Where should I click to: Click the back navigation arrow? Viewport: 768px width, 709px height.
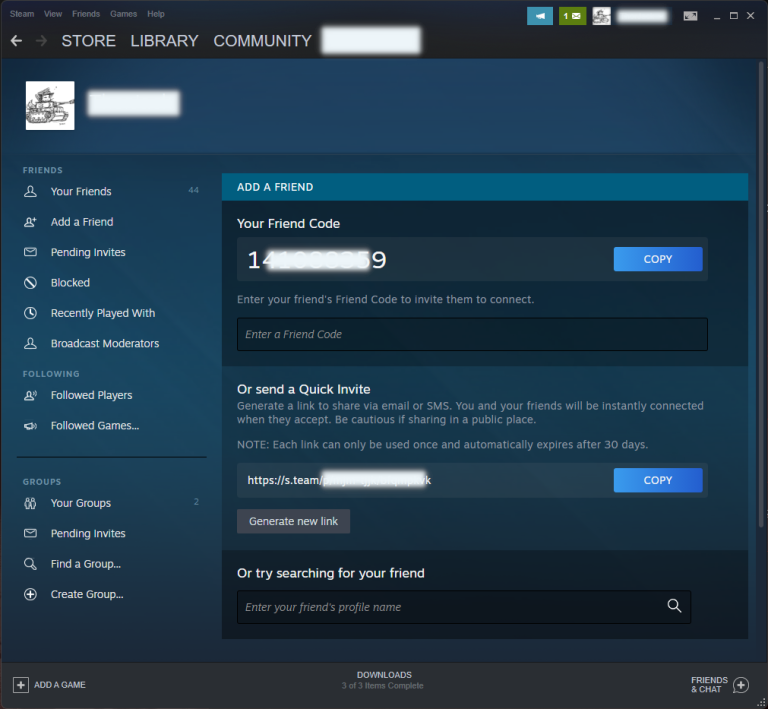point(16,41)
